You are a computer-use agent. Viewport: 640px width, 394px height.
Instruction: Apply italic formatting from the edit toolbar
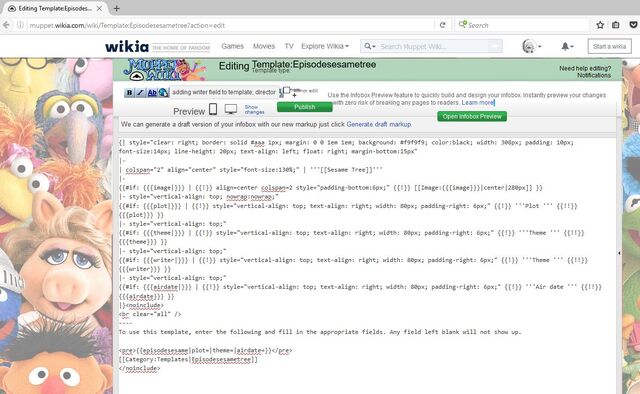click(140, 93)
